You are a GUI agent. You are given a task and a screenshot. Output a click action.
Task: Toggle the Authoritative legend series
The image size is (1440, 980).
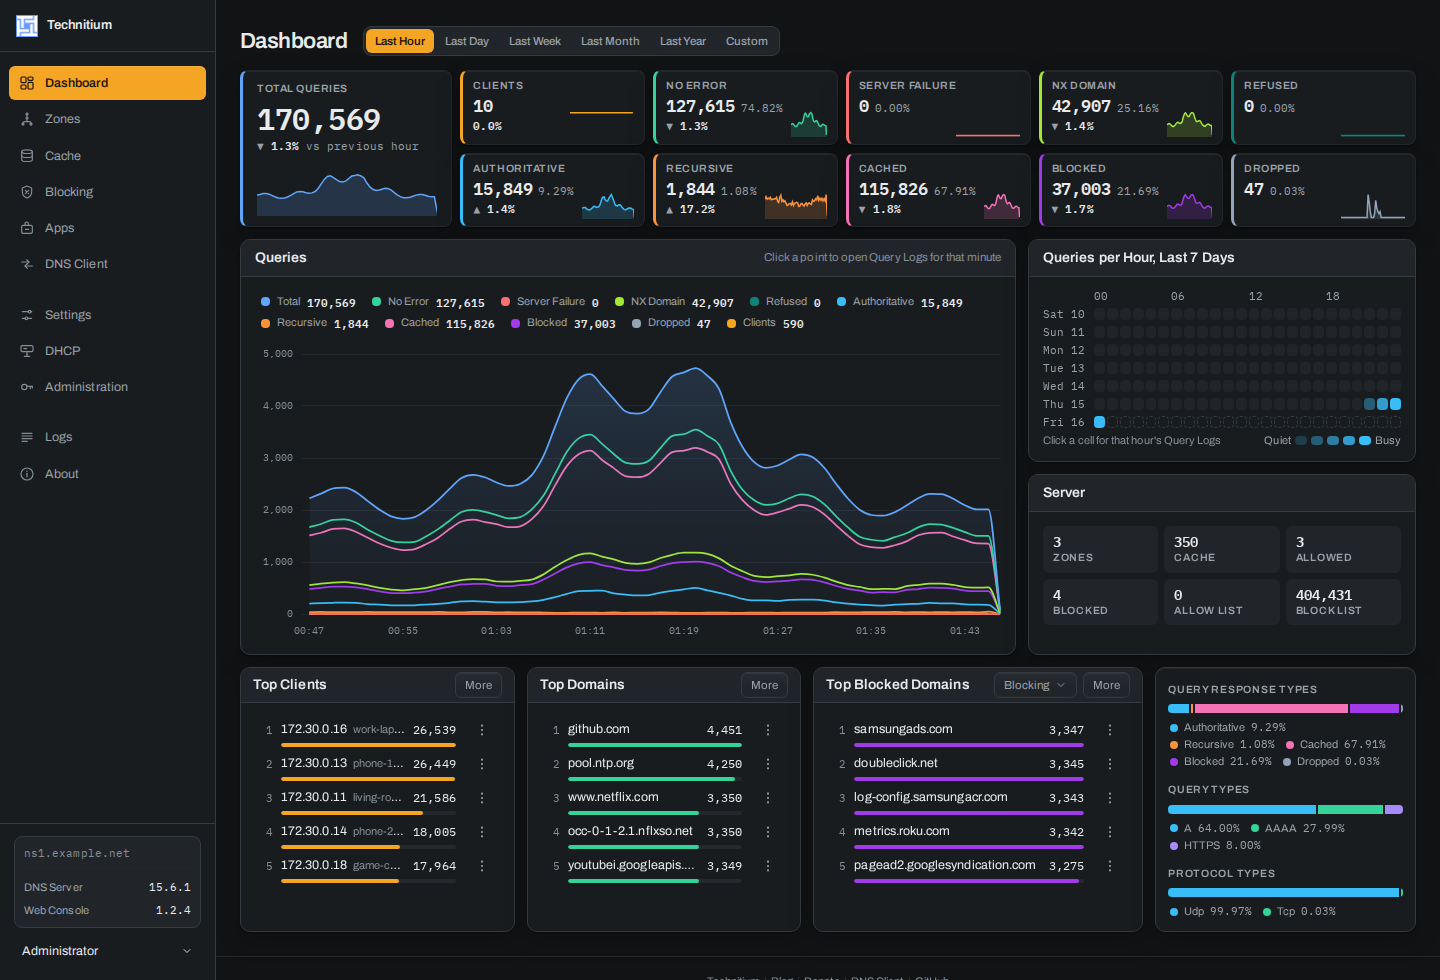click(x=899, y=302)
